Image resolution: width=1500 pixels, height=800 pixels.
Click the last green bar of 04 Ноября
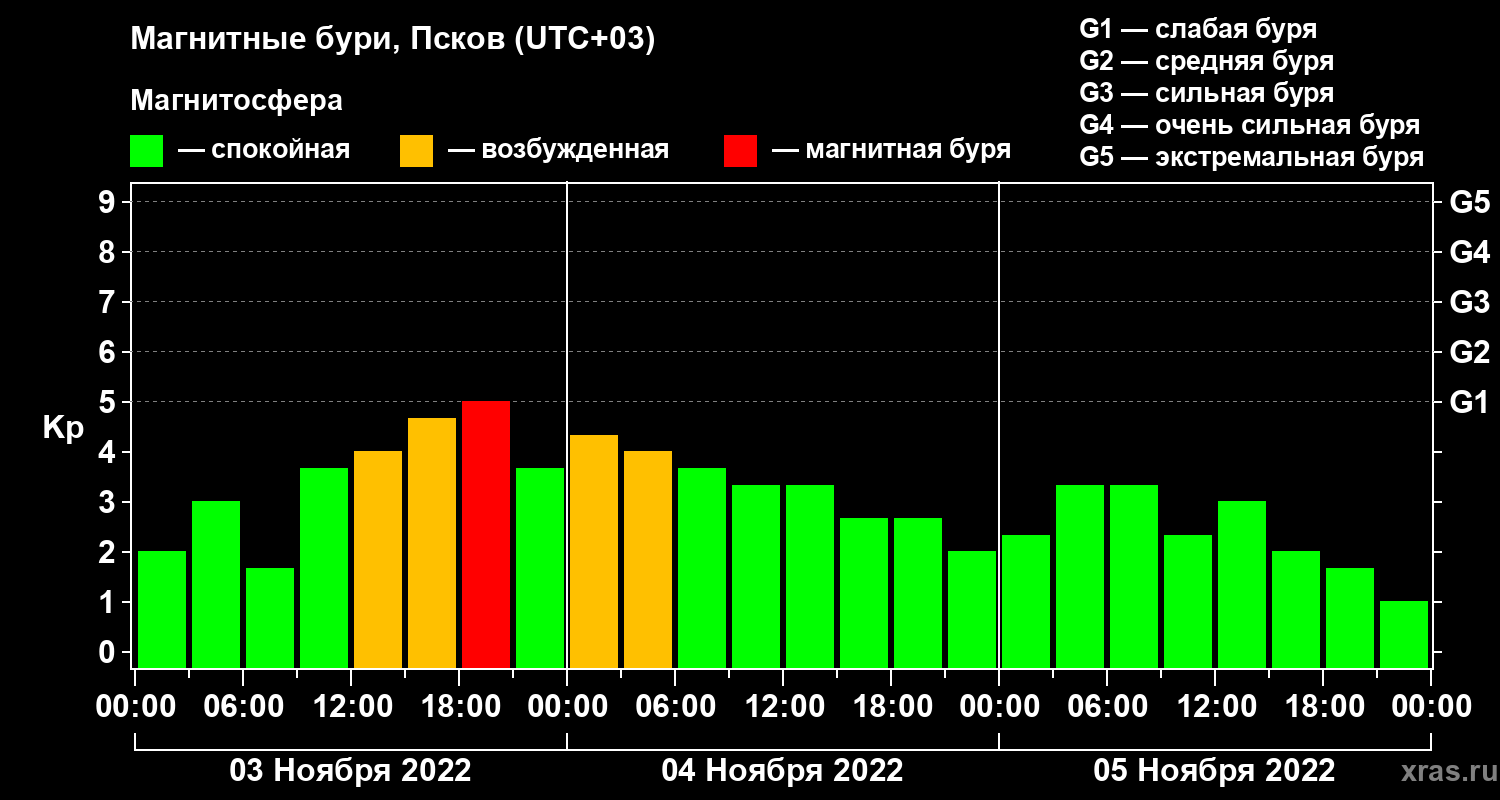click(972, 610)
